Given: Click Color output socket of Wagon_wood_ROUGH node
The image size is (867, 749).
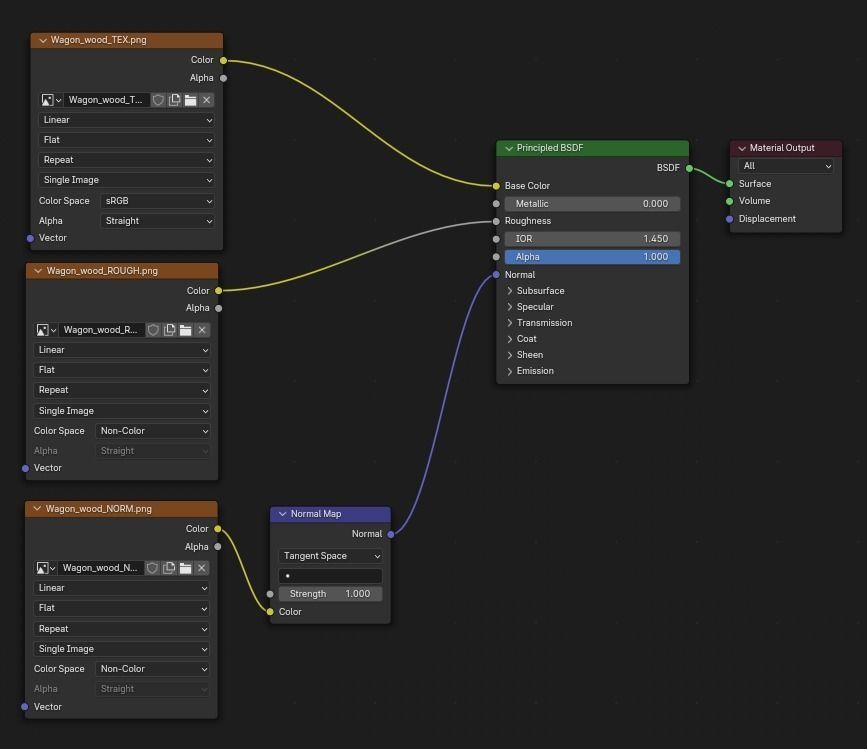Looking at the screenshot, I should pos(218,291).
